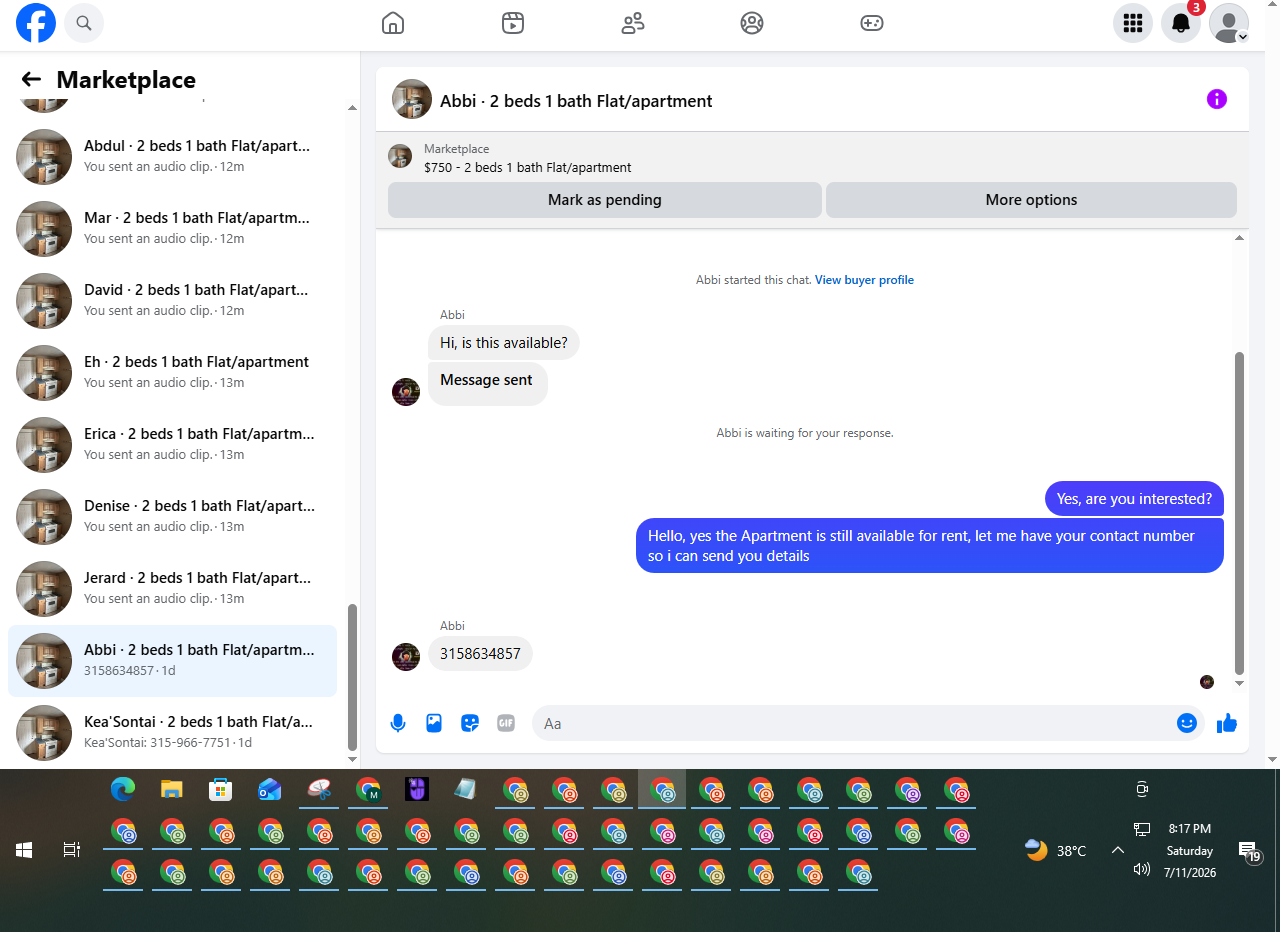The image size is (1280, 932).
Task: Open the Windows notification center icon
Action: click(x=1250, y=852)
